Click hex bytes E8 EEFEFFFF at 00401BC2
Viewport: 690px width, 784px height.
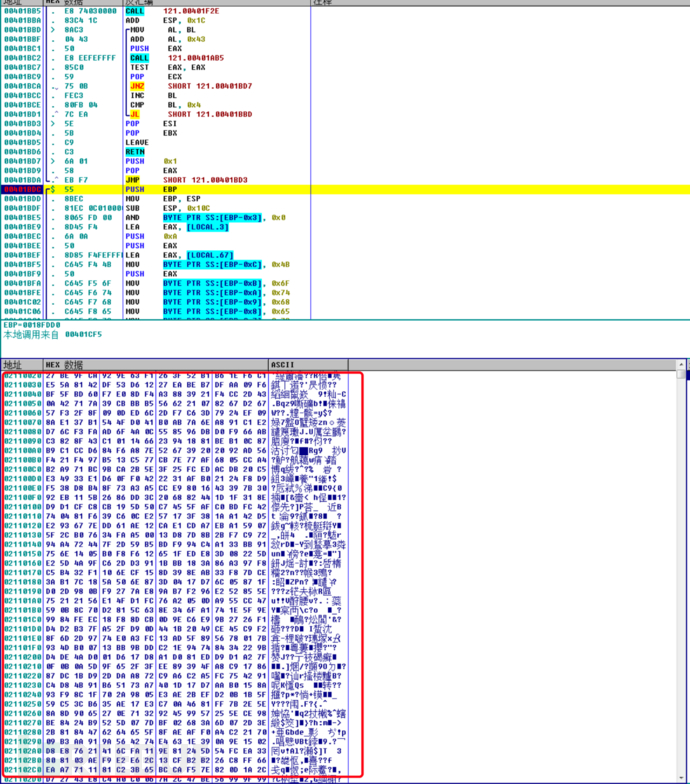[x=90, y=58]
